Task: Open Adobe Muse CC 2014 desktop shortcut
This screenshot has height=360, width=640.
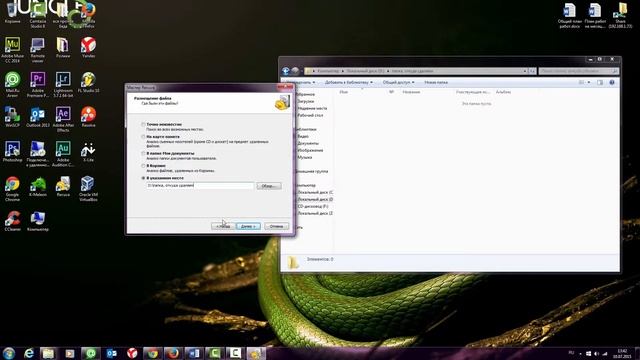Action: 12,49
